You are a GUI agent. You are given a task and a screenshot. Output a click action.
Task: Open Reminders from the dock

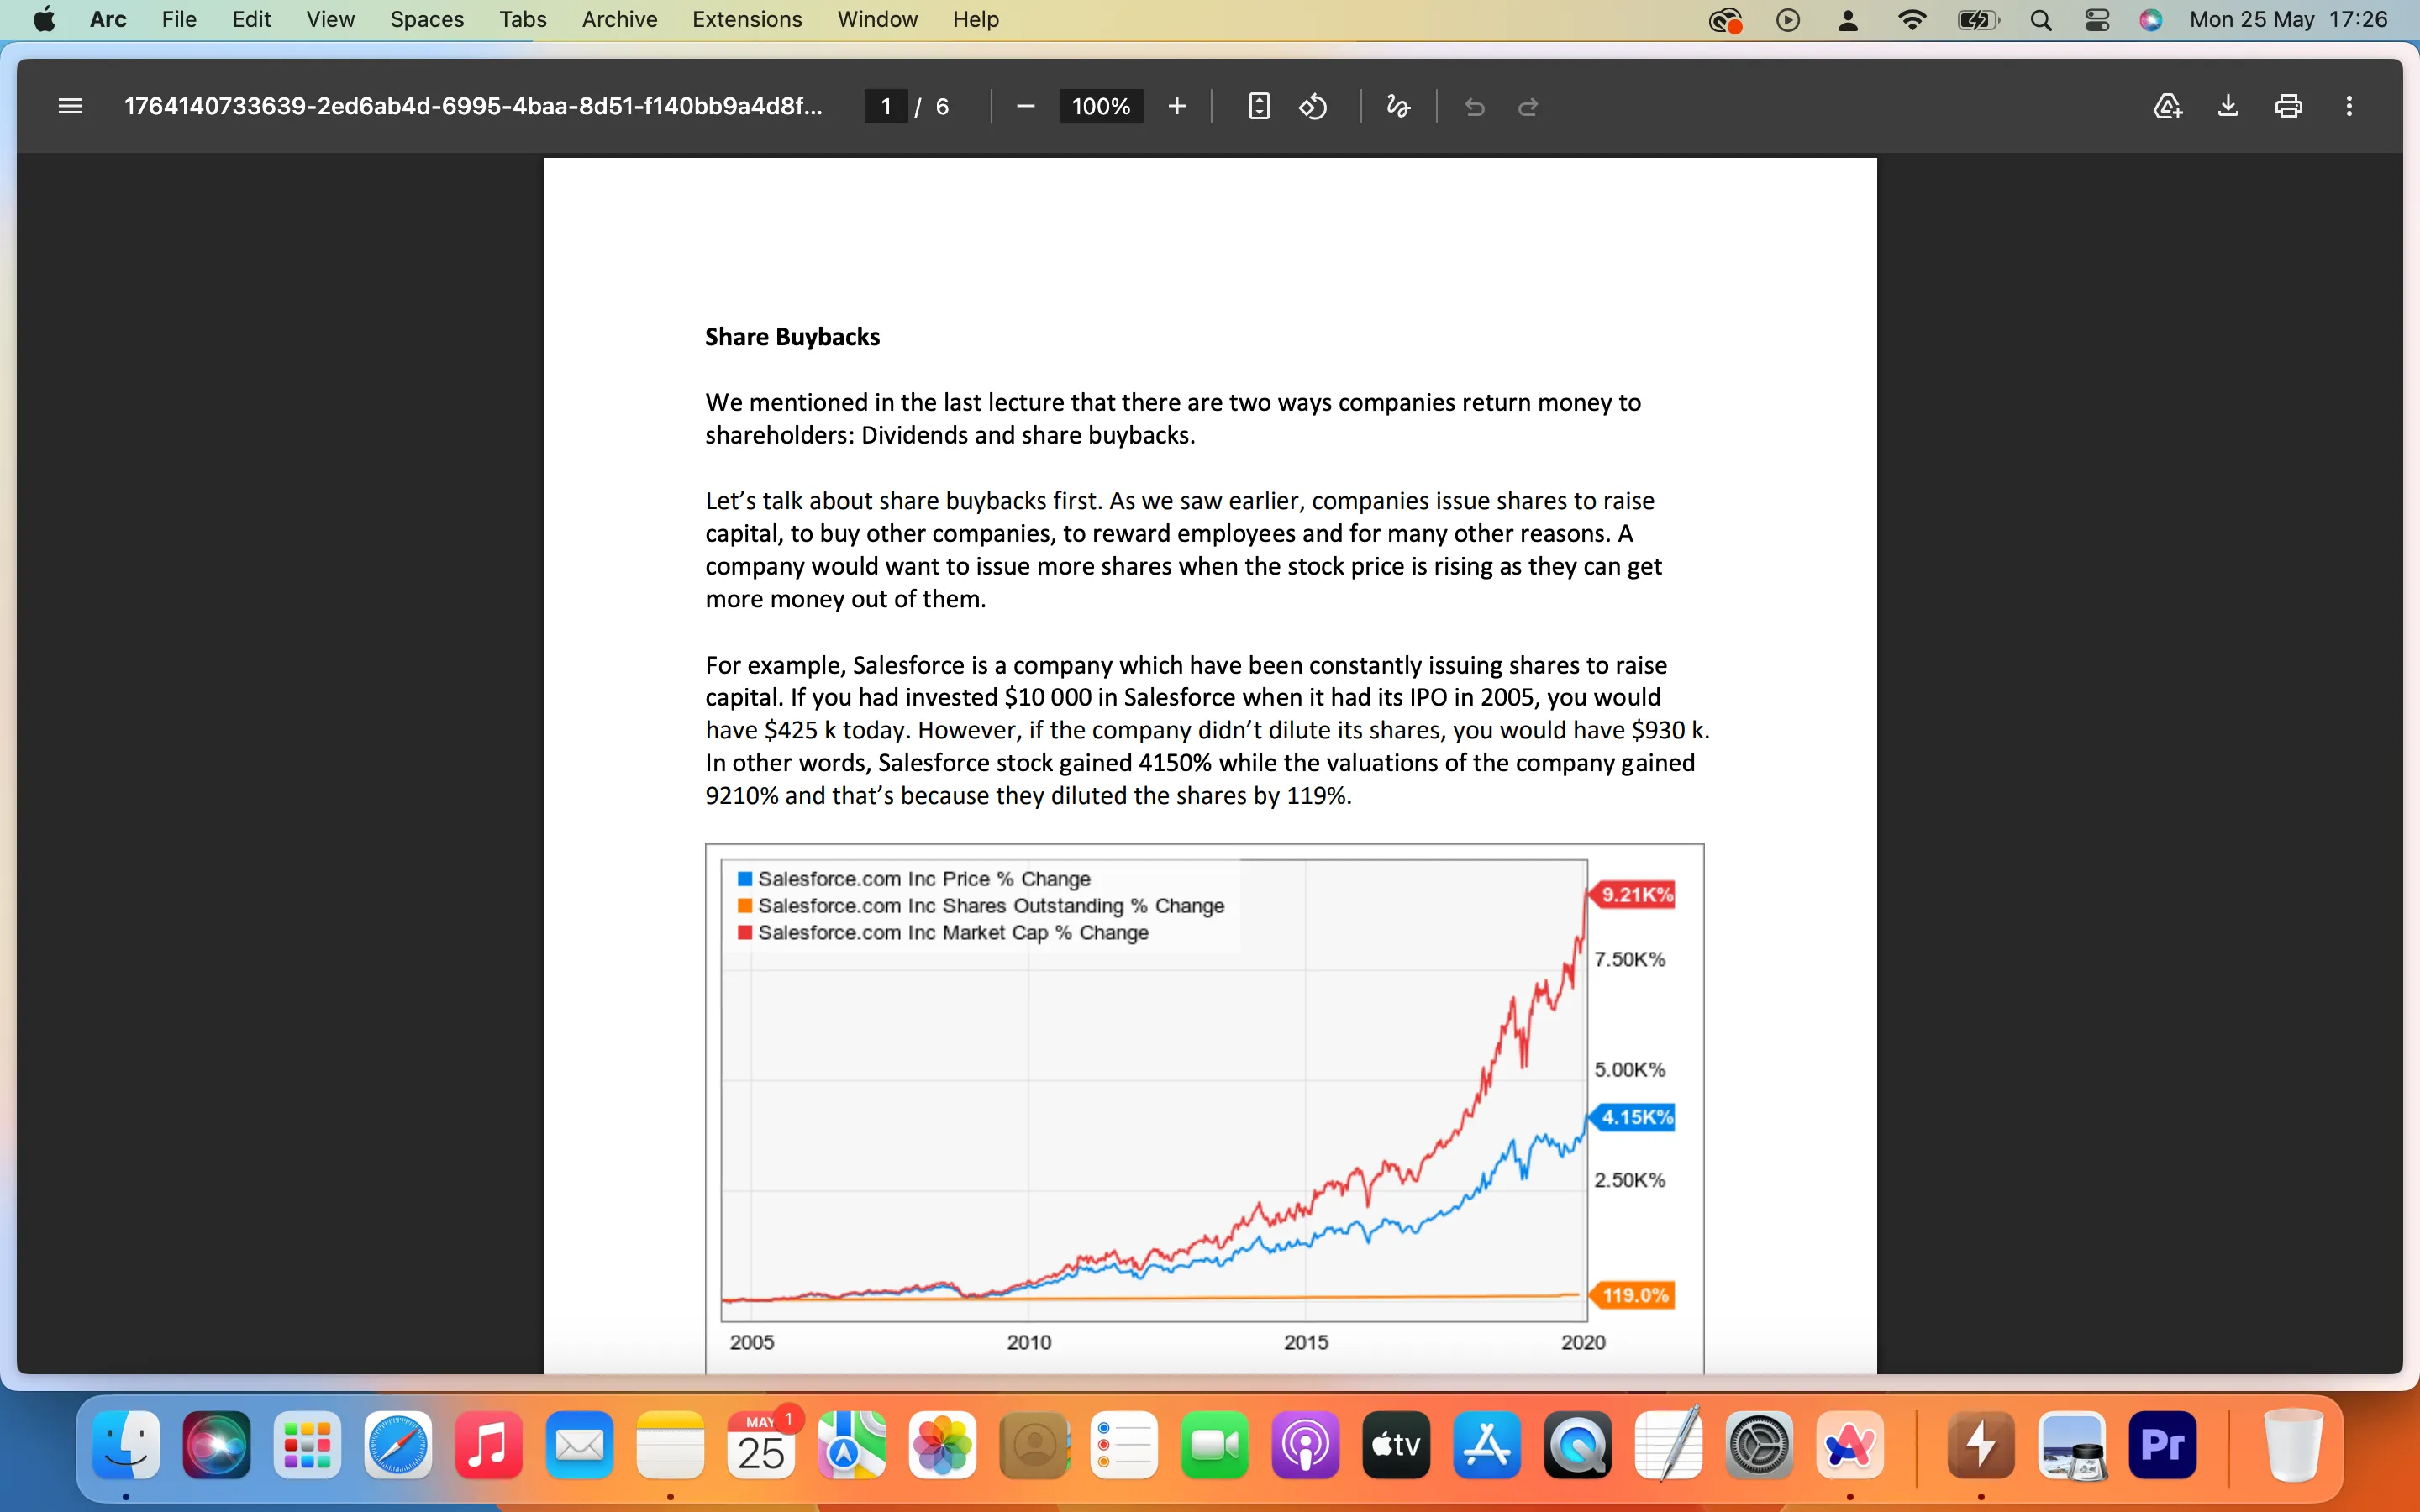tap(1124, 1444)
